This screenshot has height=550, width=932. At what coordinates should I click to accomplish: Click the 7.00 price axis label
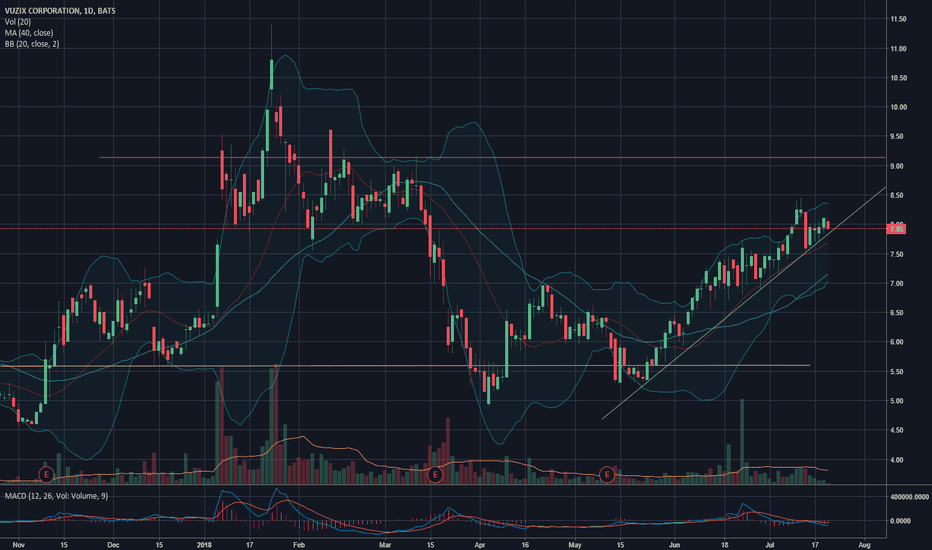[x=896, y=283]
